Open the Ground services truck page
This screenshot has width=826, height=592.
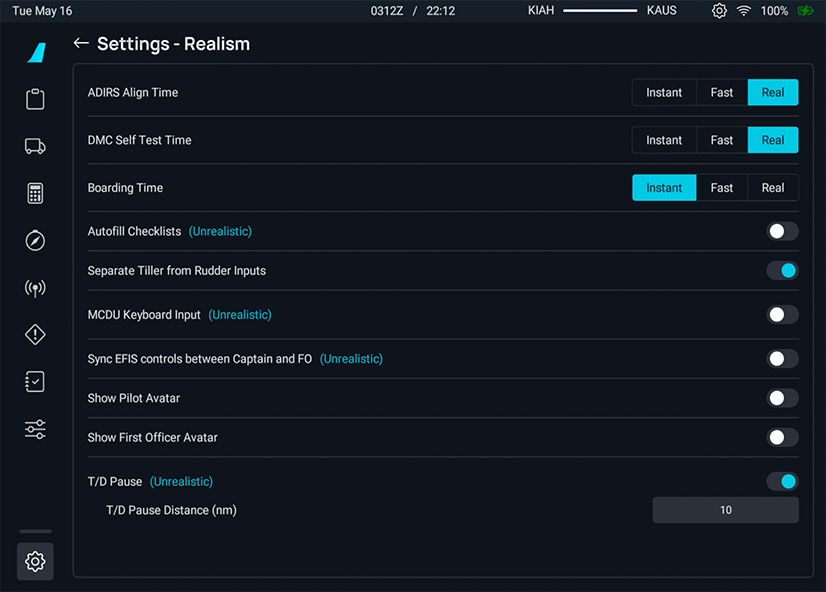click(x=35, y=146)
